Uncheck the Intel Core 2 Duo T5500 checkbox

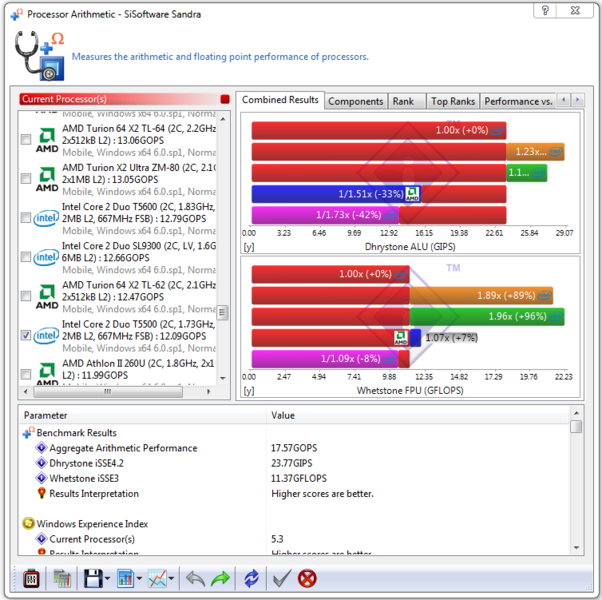pos(26,335)
